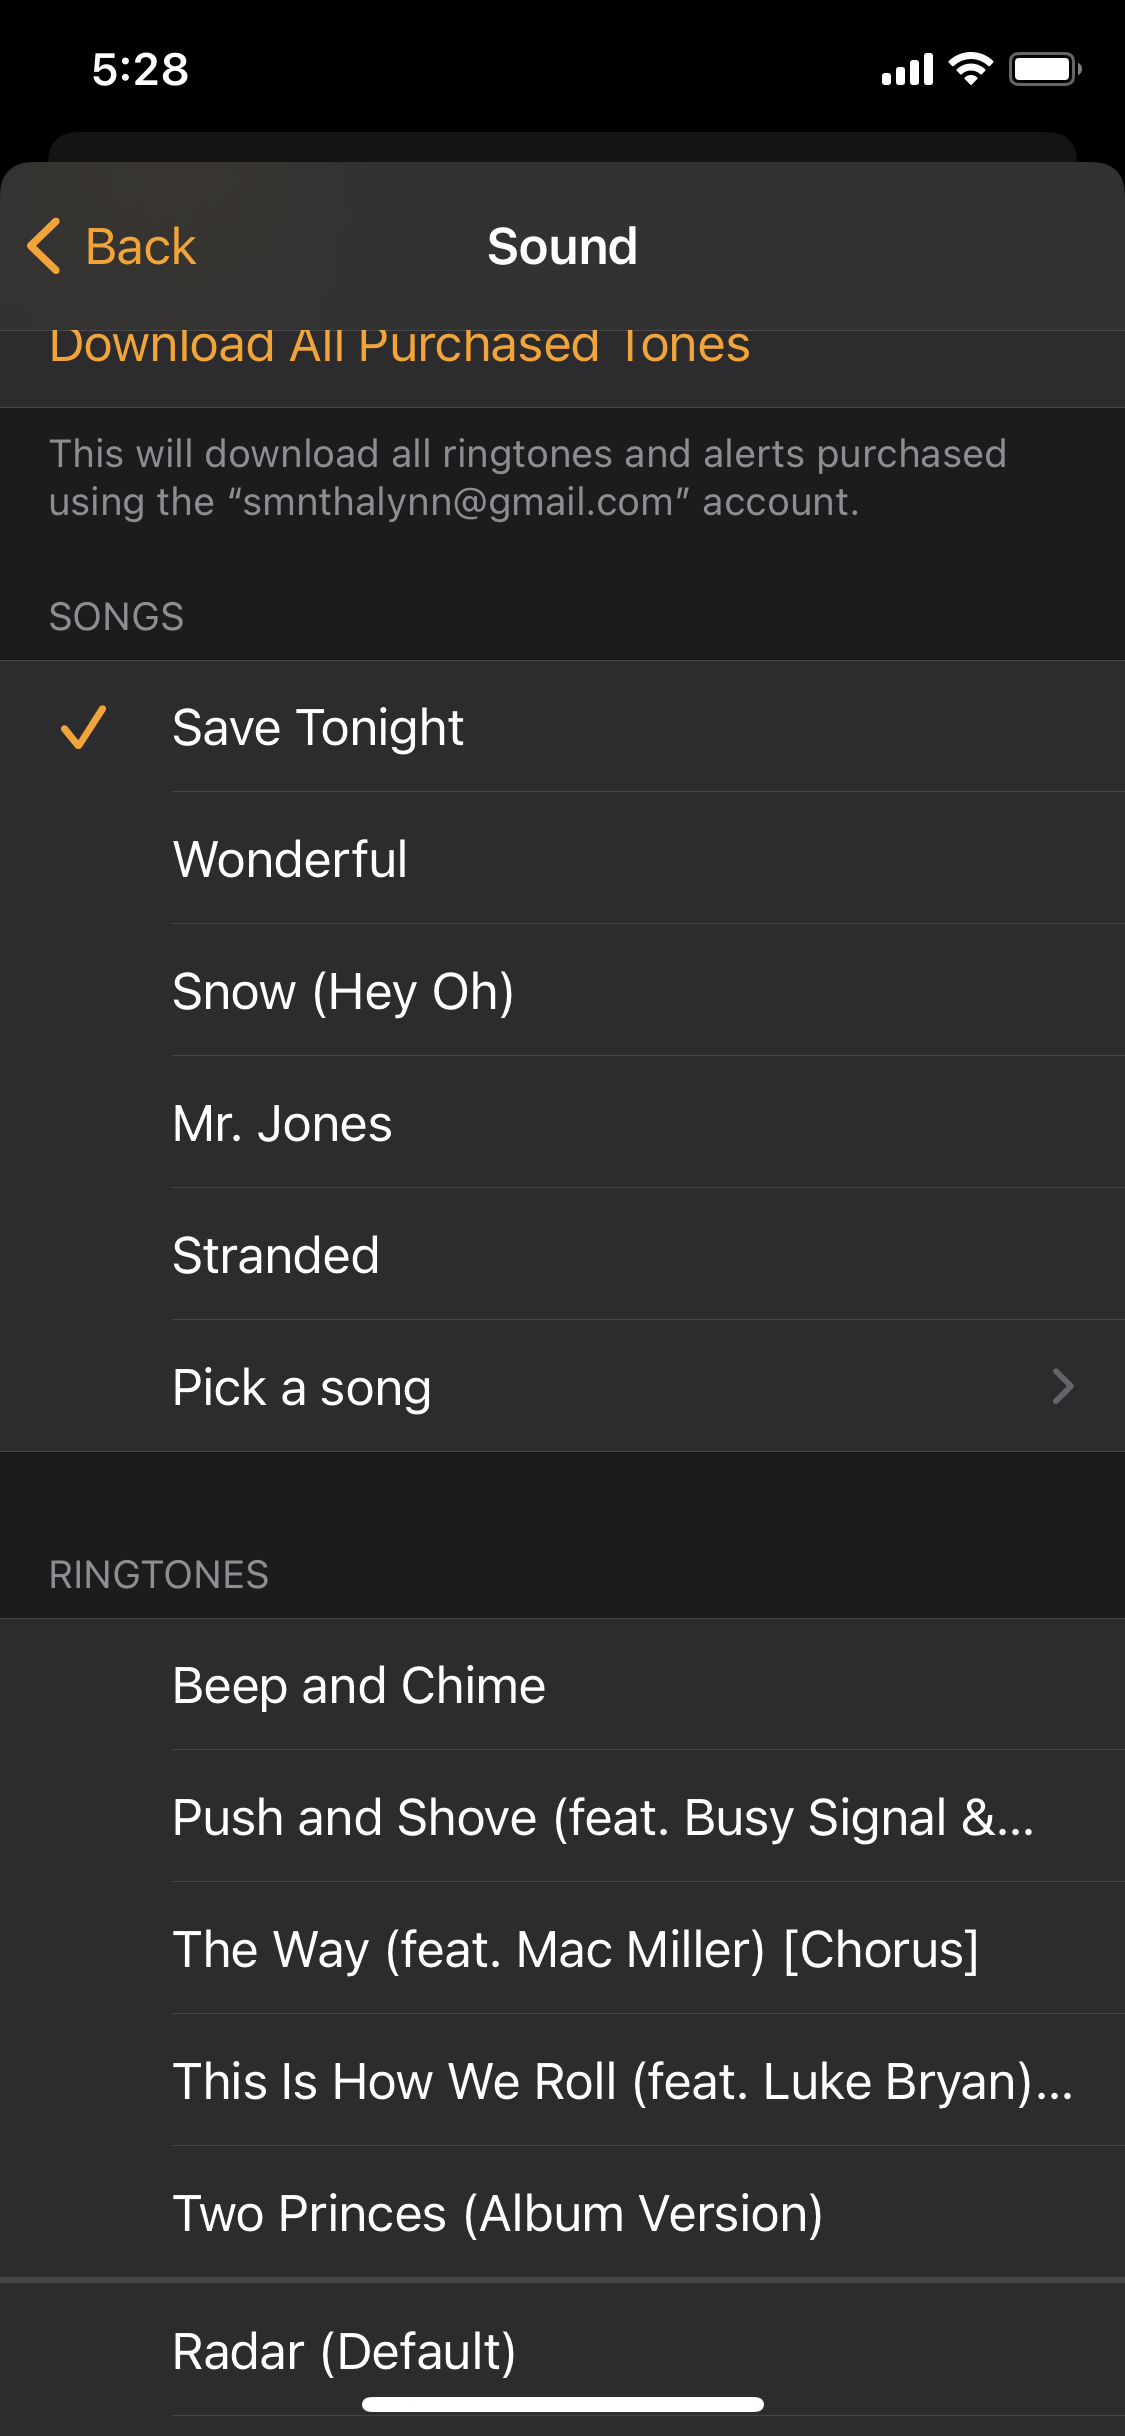Tap the Wi-Fi status icon
The image size is (1125, 2436).
click(970, 69)
